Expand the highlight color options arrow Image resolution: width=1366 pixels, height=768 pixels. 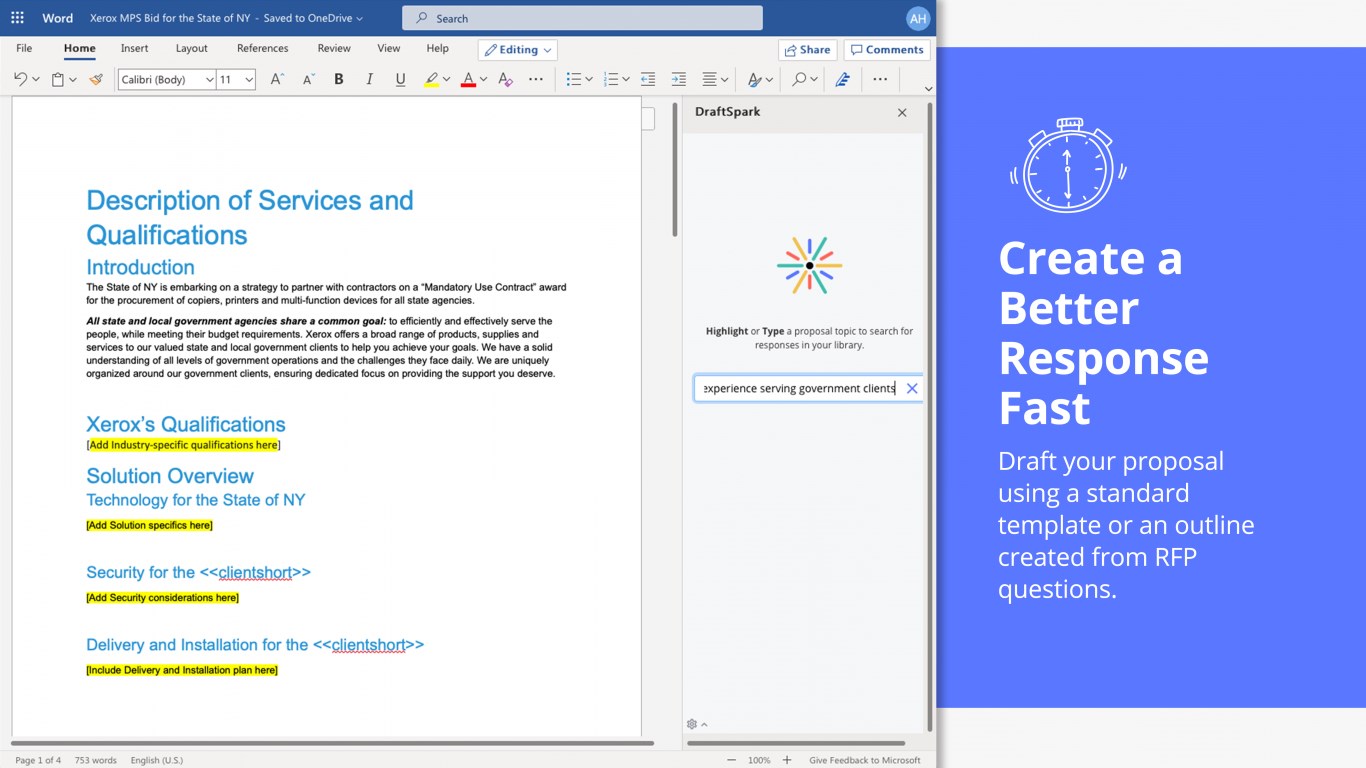click(x=446, y=79)
